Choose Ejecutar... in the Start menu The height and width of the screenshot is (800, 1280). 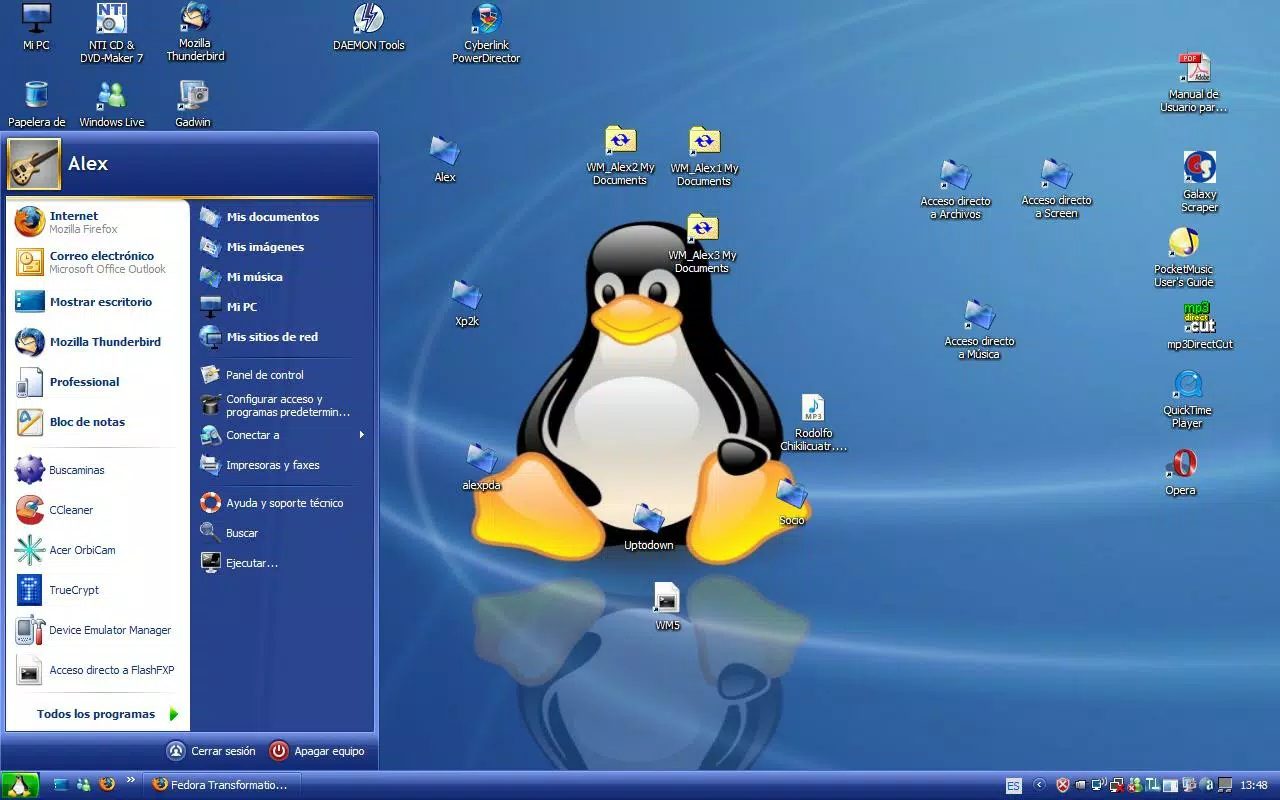tap(283, 563)
